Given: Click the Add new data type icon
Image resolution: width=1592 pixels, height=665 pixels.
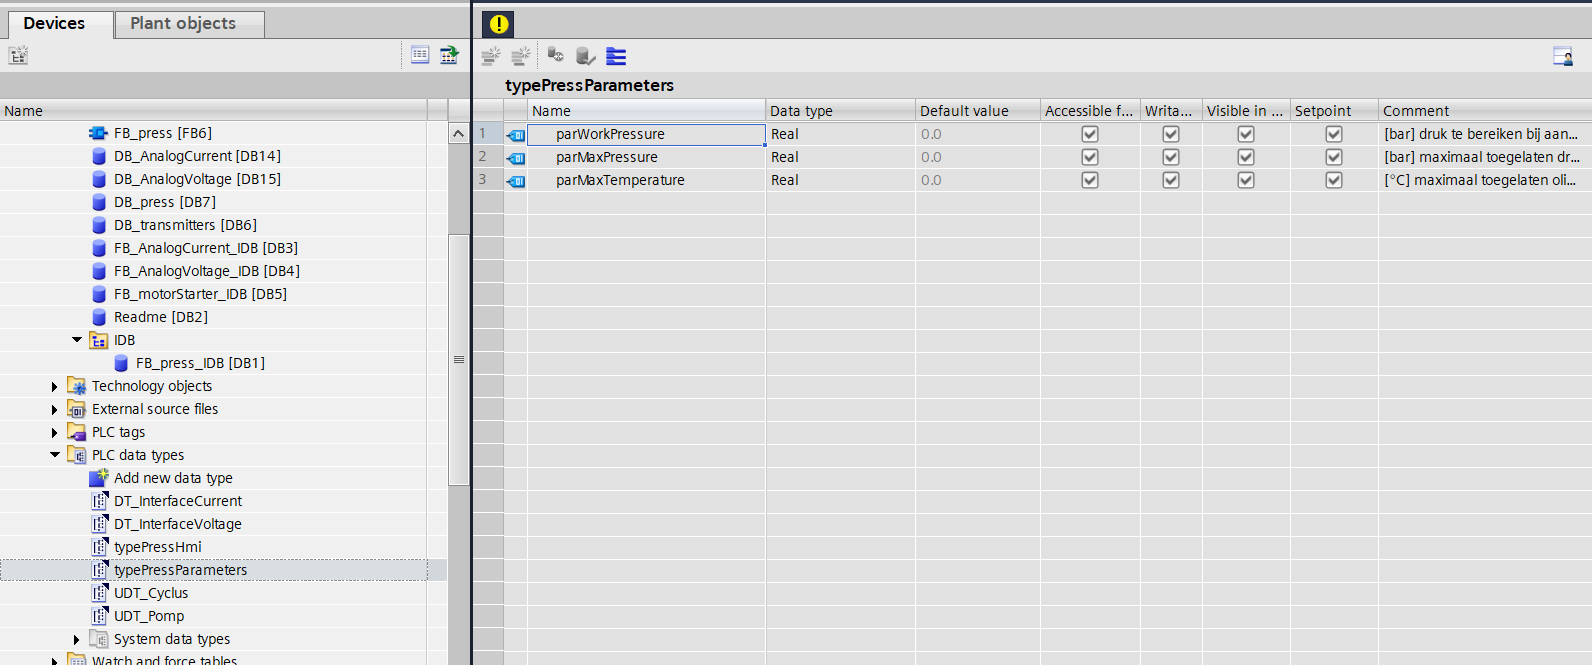Looking at the screenshot, I should point(99,478).
